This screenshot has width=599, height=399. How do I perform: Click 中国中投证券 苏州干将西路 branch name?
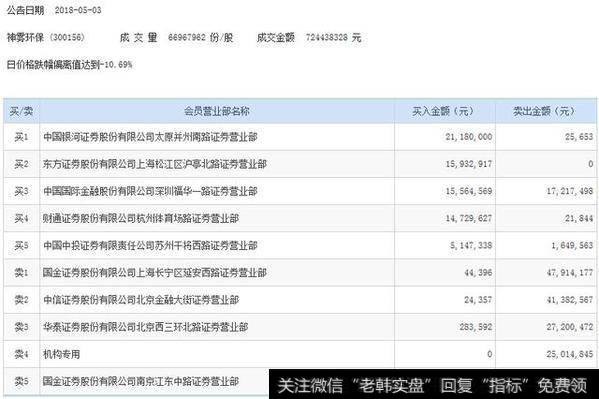(x=150, y=245)
